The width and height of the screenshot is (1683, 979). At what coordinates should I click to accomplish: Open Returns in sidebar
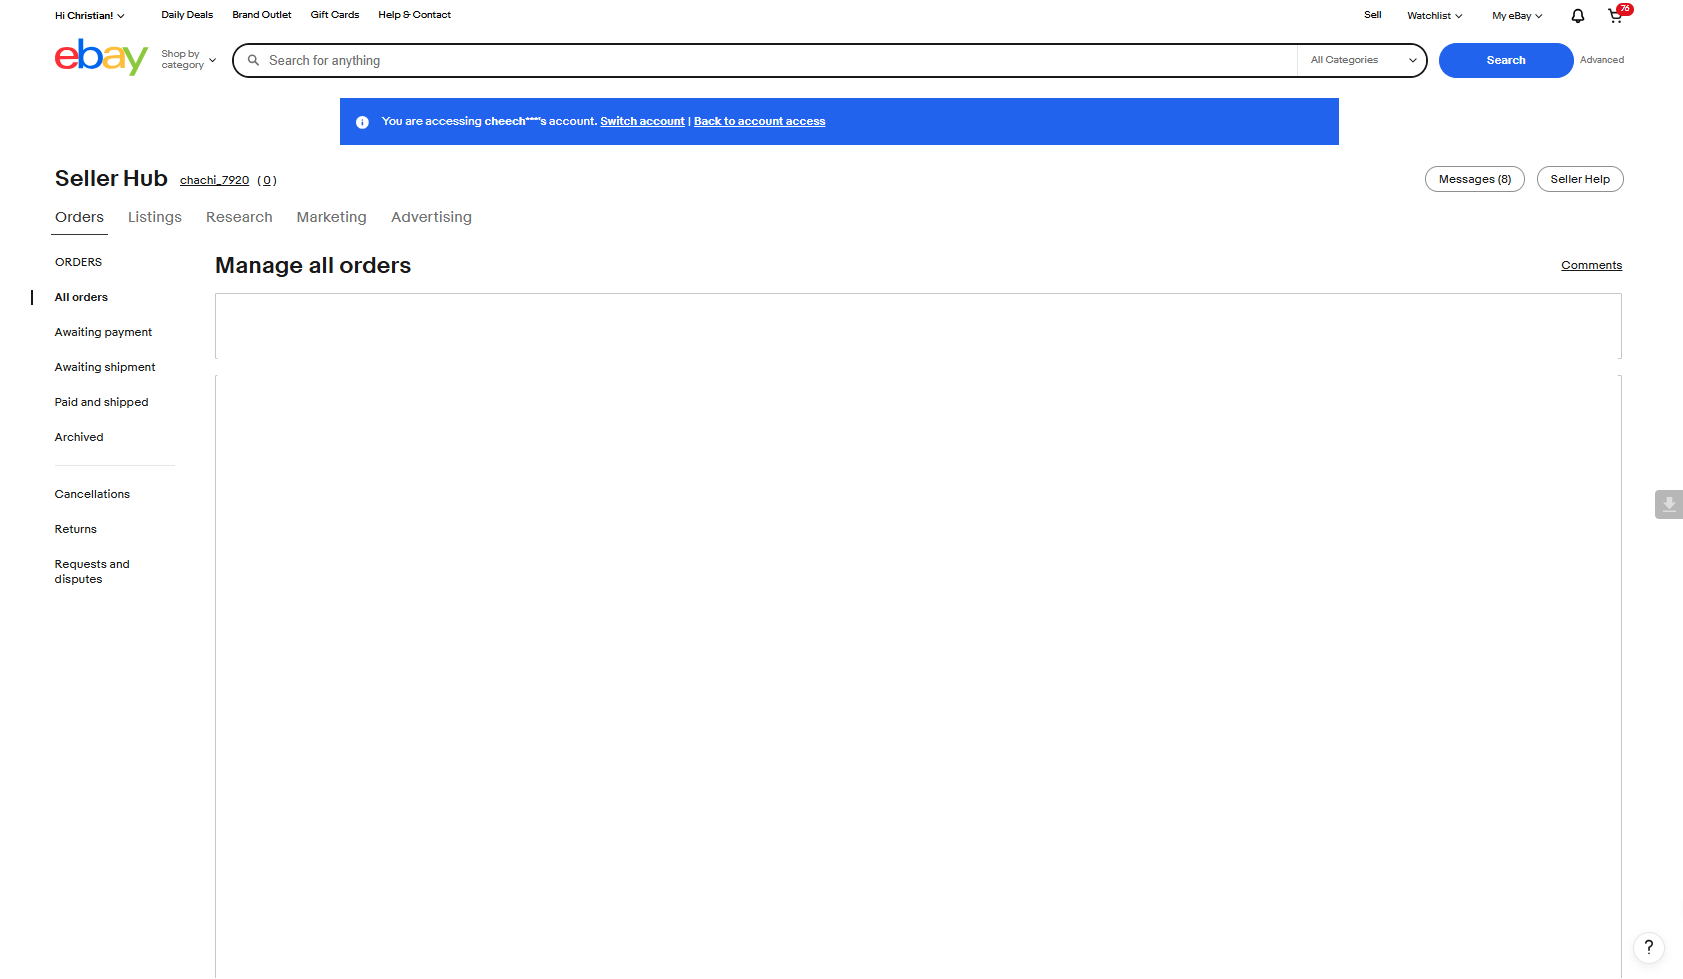(76, 529)
